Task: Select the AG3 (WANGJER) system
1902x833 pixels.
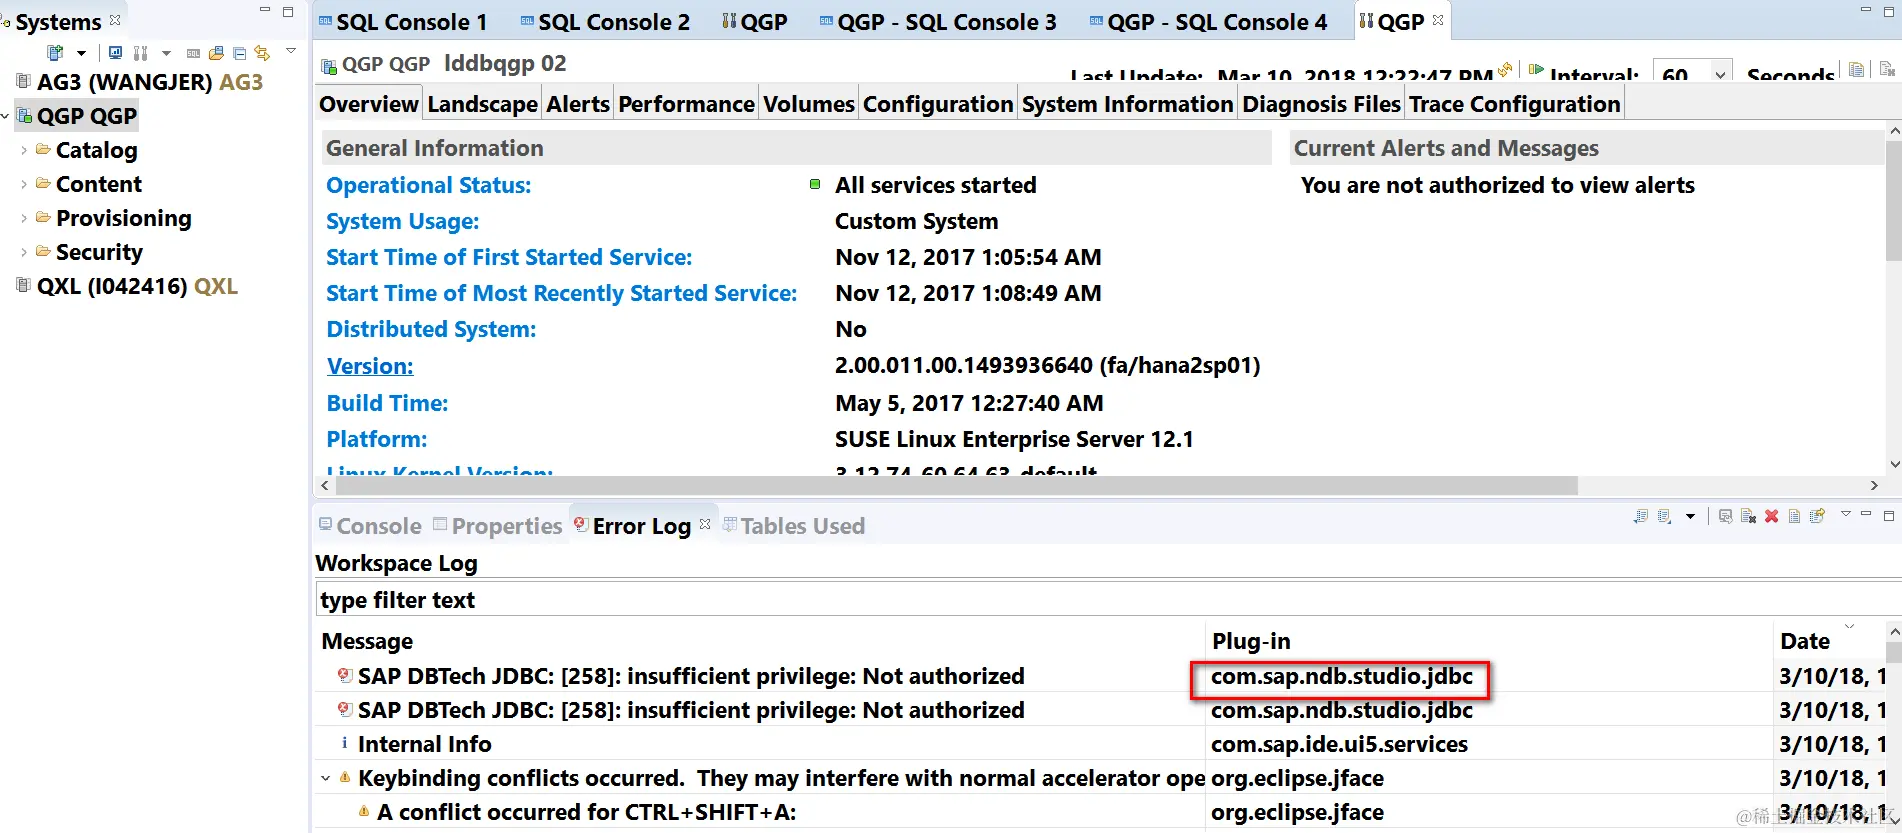Action: (x=149, y=82)
